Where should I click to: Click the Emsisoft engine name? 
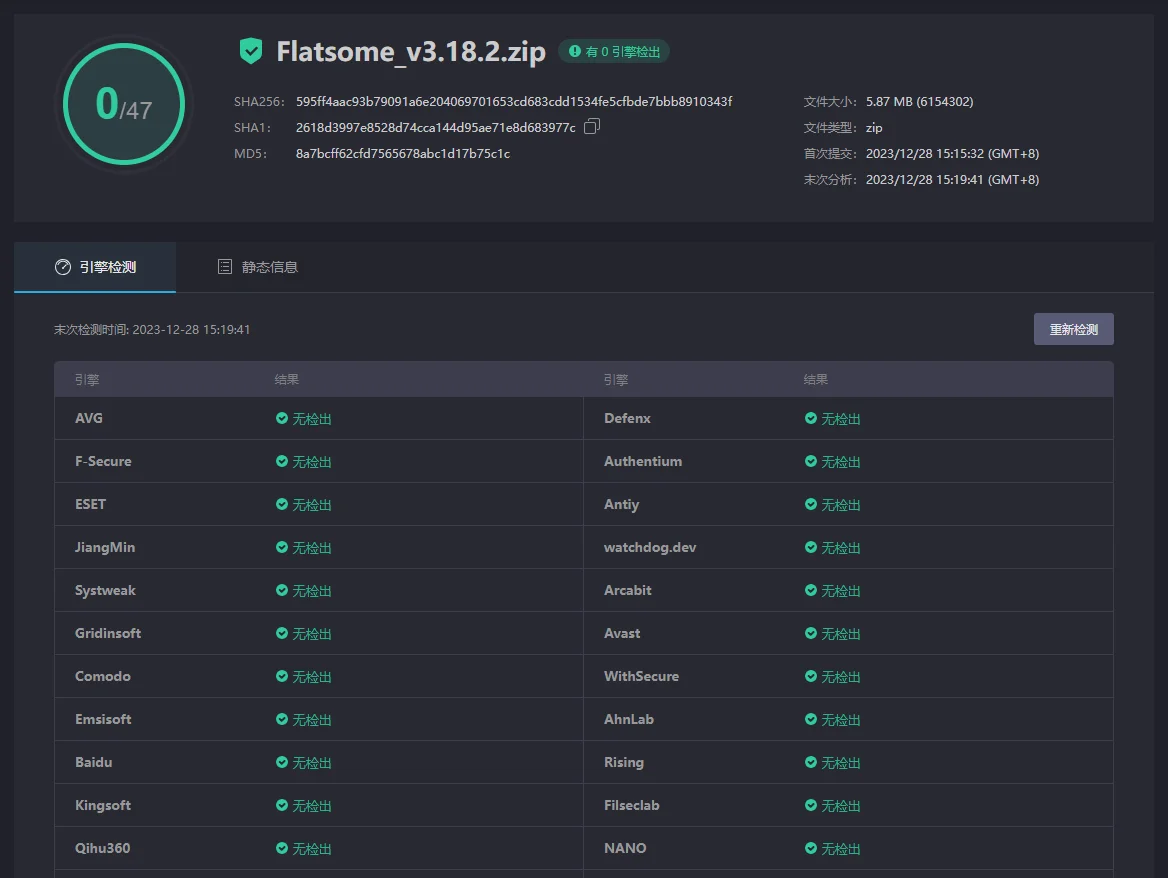click(x=103, y=719)
